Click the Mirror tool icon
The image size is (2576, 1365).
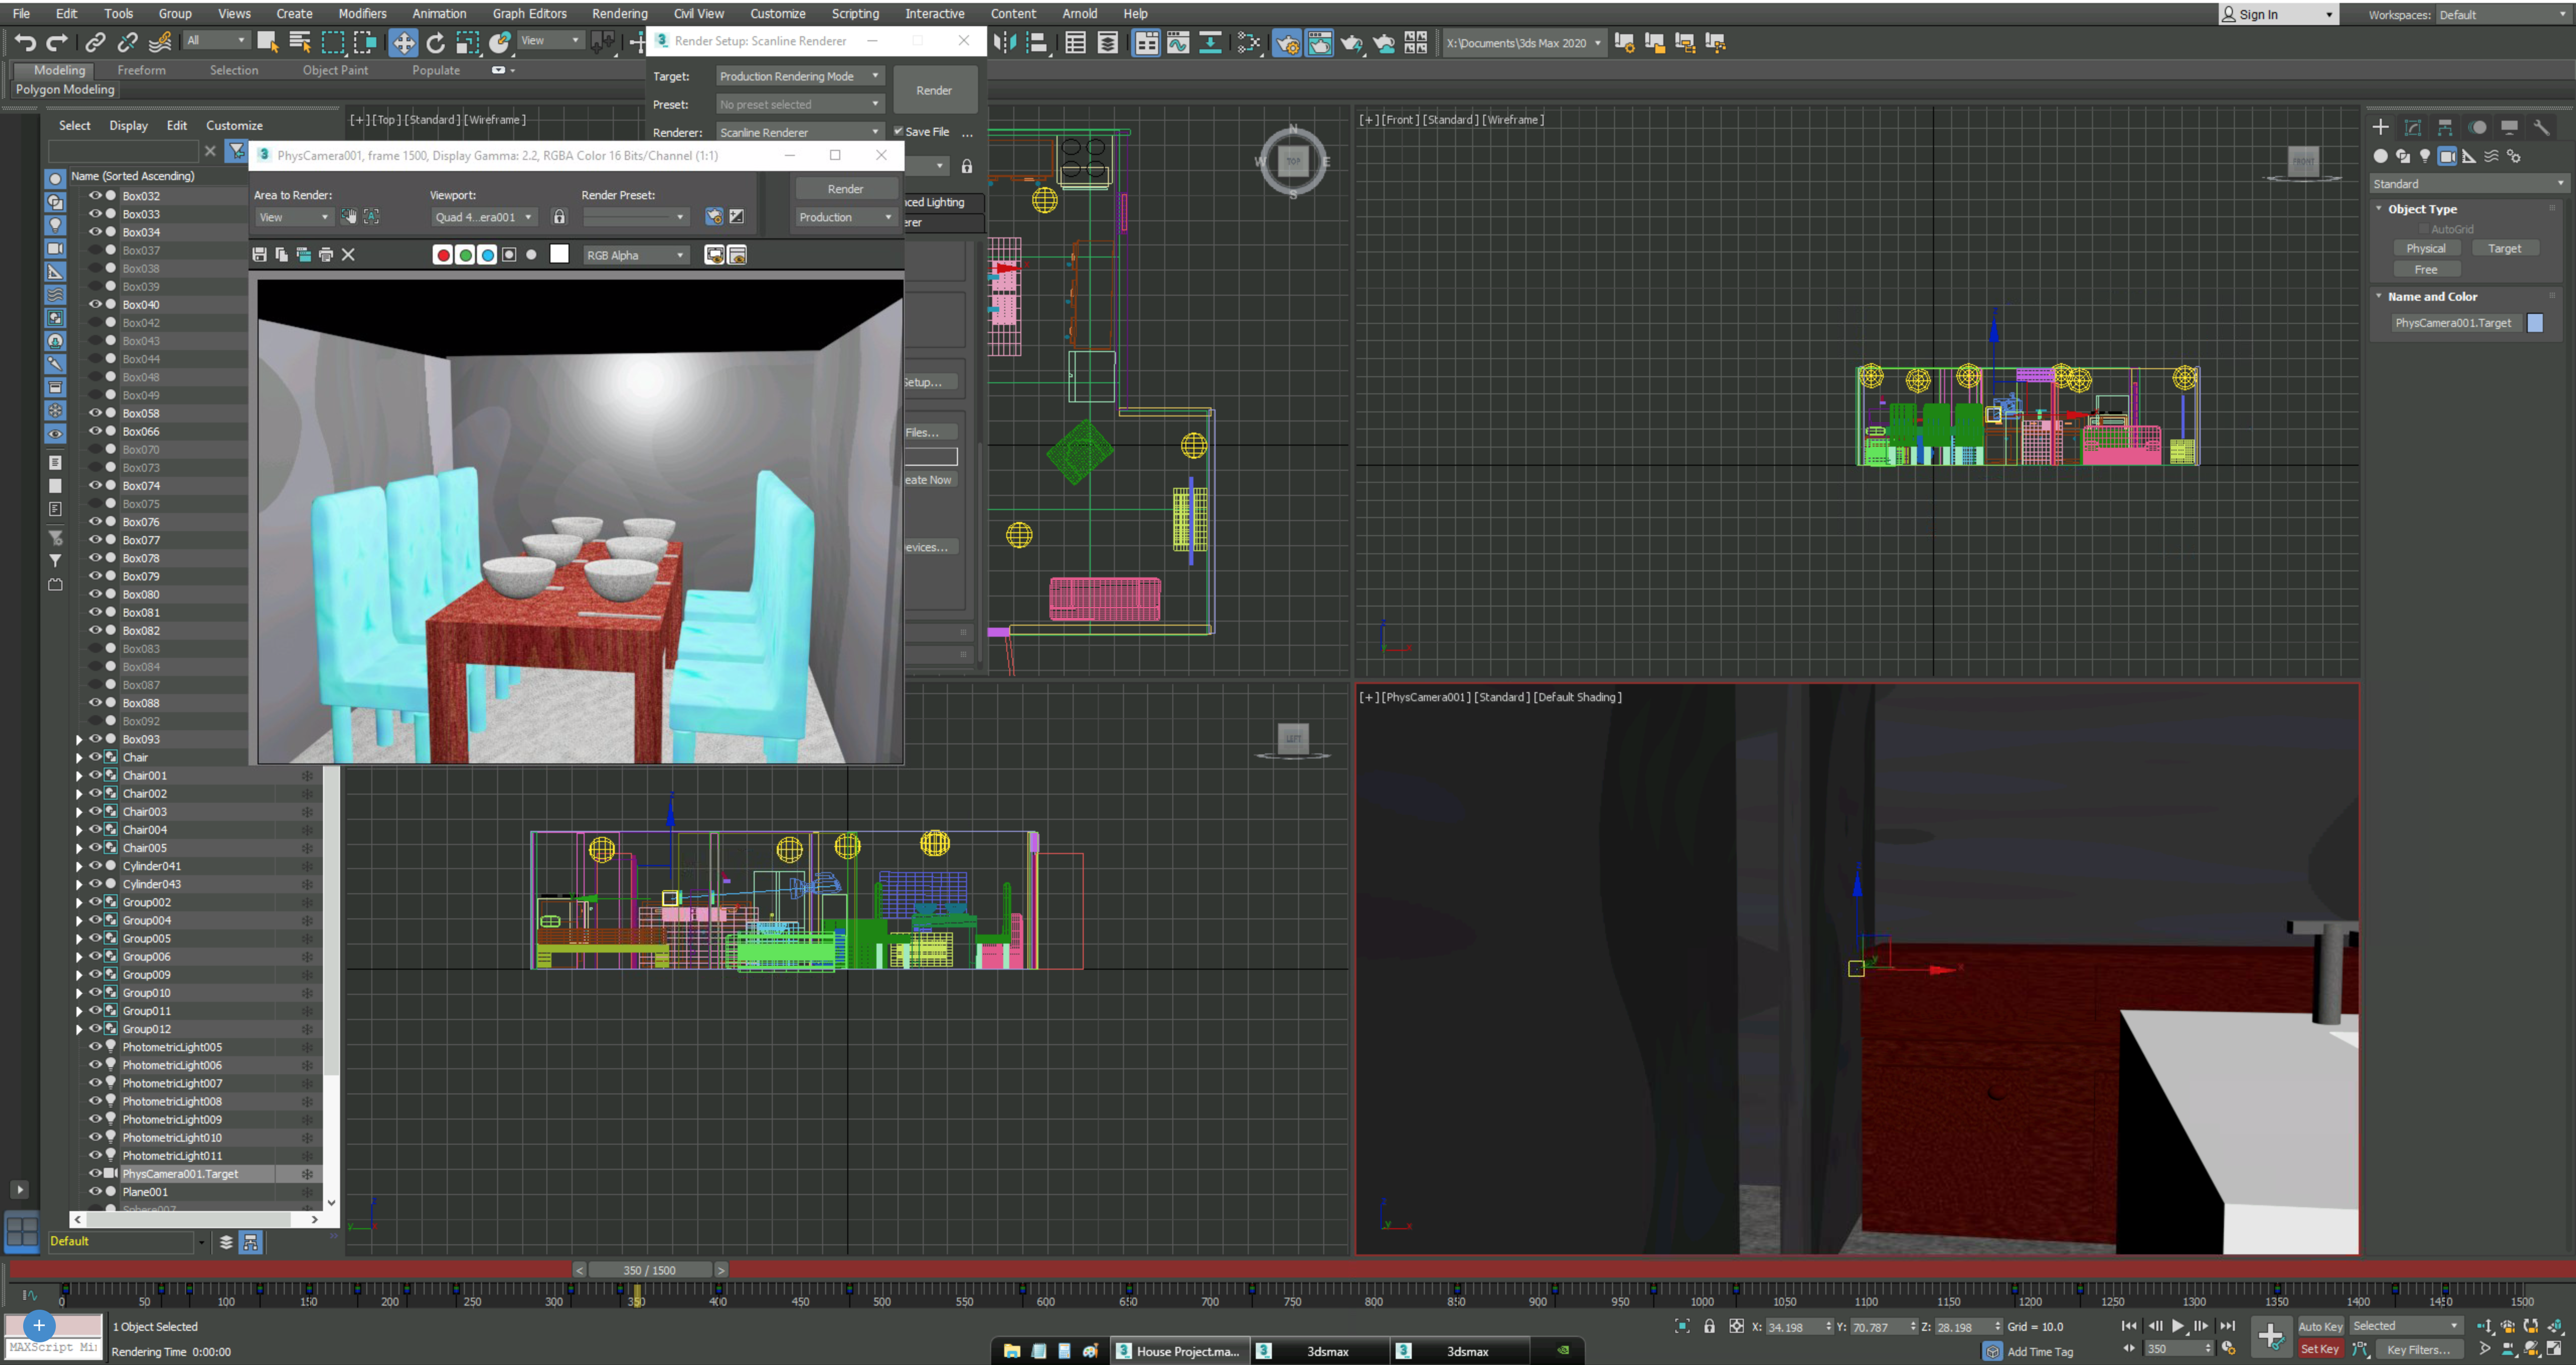[1005, 42]
